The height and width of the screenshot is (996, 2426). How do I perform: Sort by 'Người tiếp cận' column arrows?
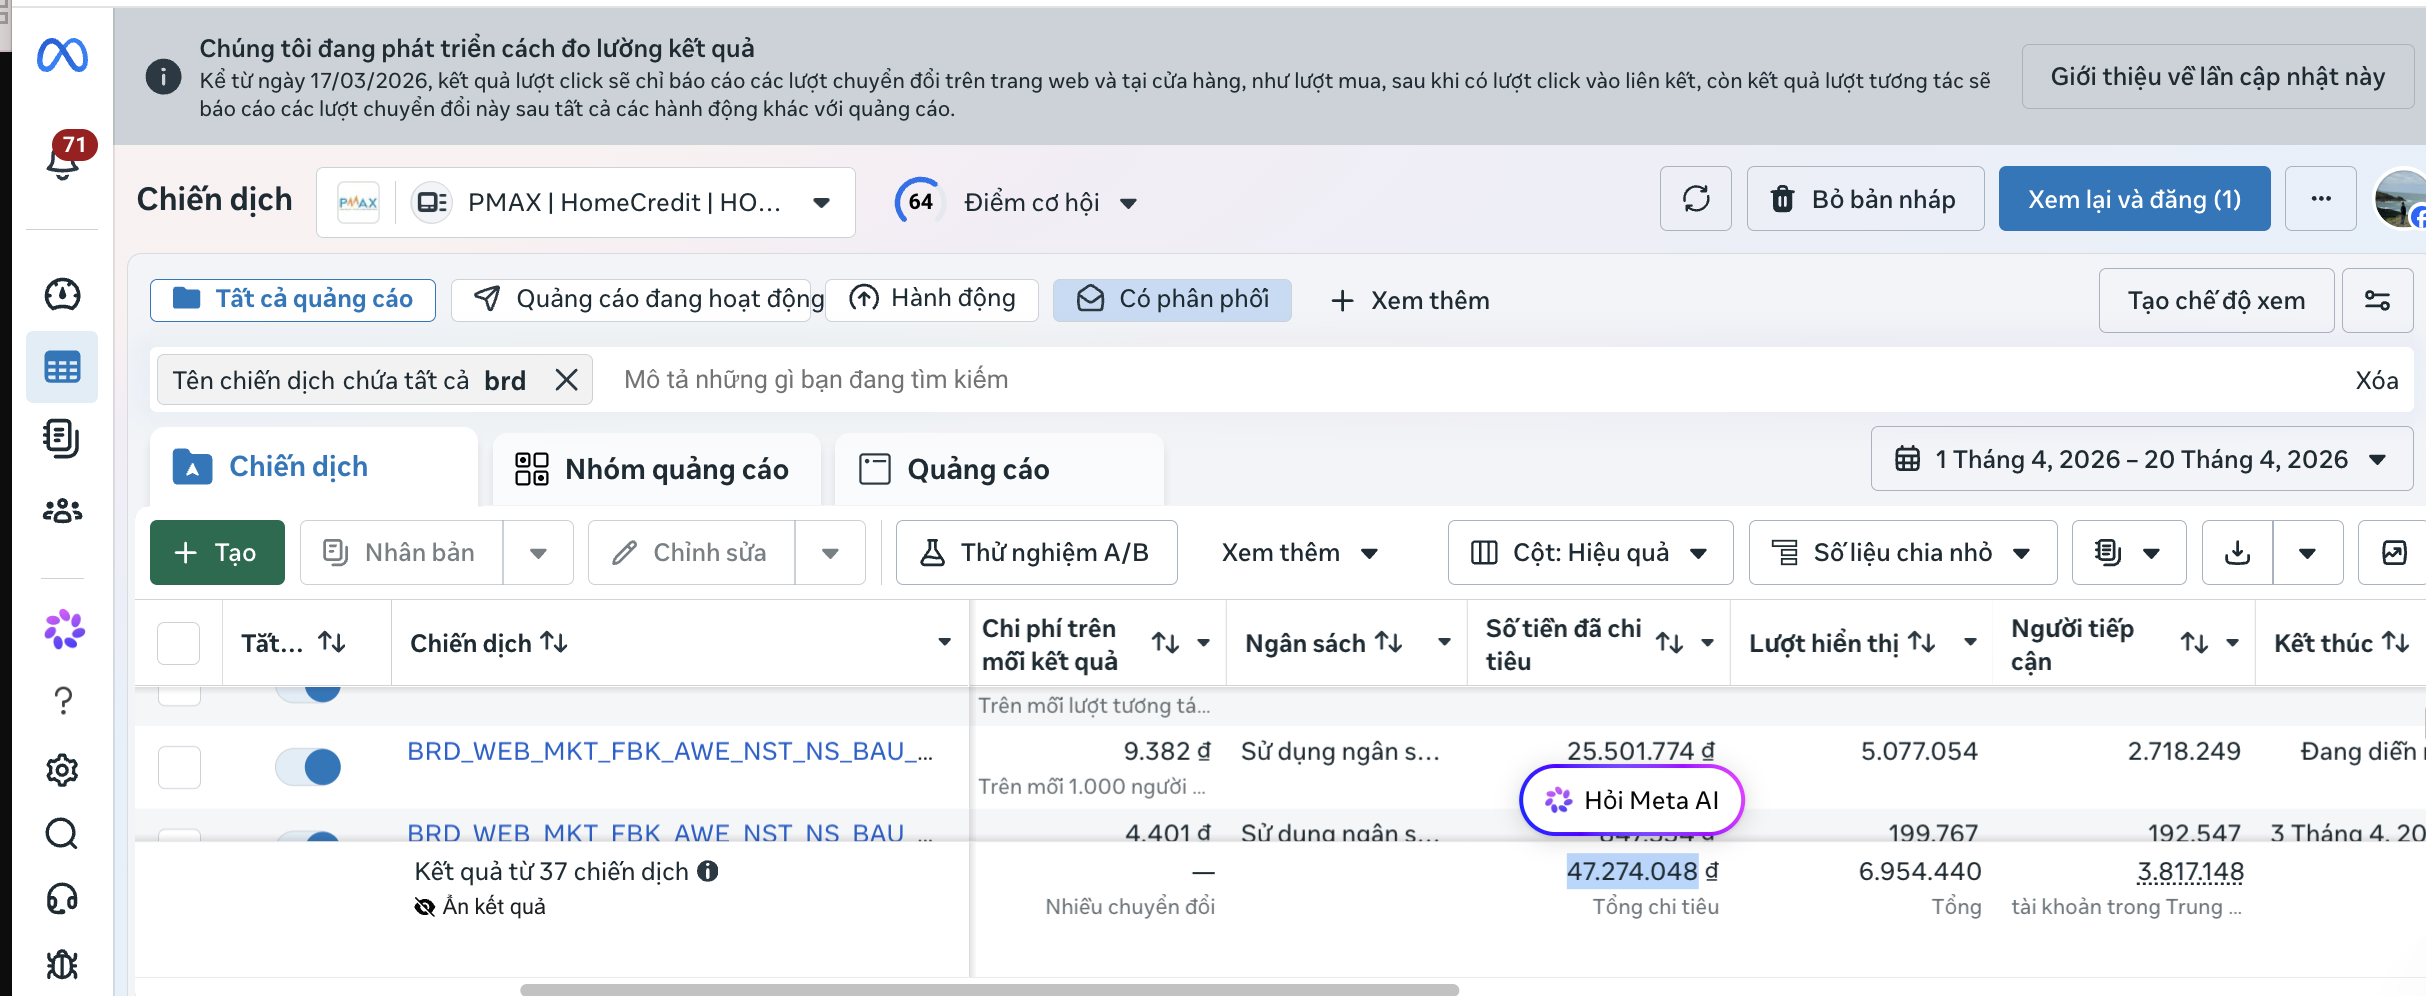pyautogui.click(x=2194, y=643)
